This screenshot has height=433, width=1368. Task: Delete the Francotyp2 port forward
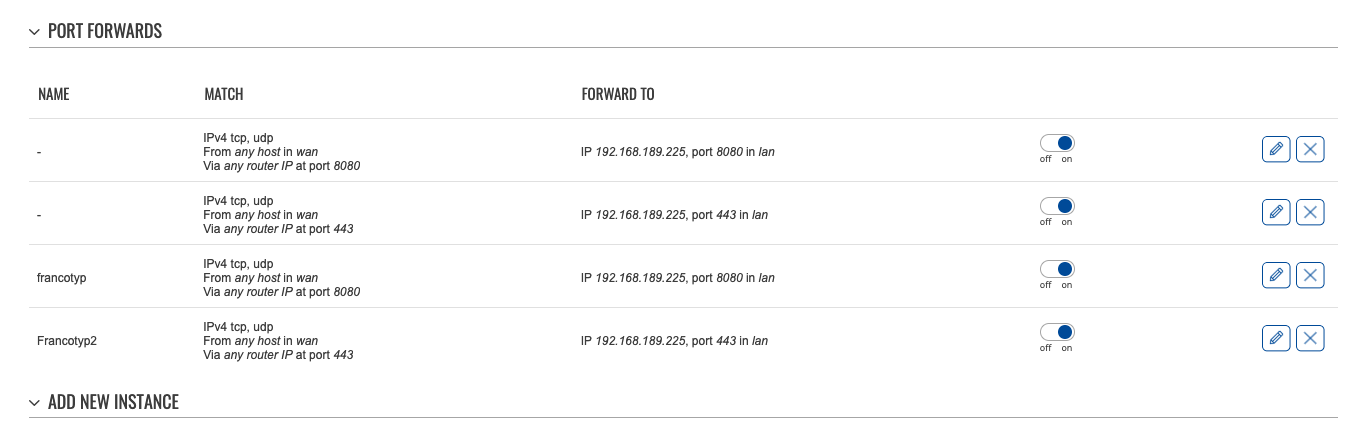coord(1310,339)
